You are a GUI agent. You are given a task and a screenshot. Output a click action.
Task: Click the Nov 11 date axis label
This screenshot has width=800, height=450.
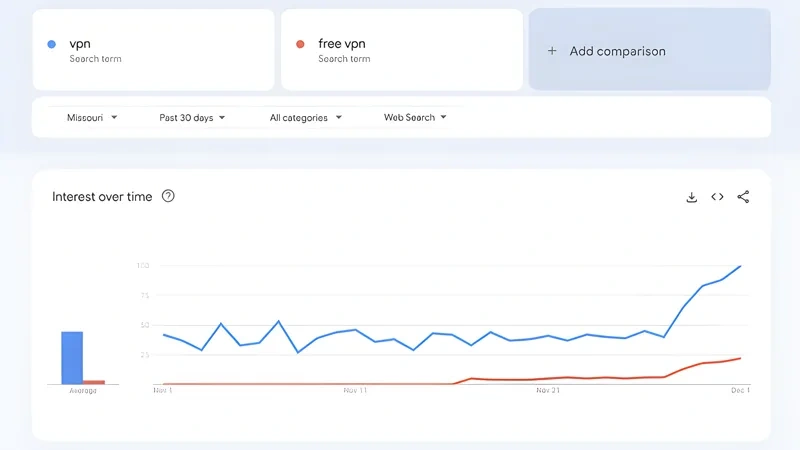[355, 391]
